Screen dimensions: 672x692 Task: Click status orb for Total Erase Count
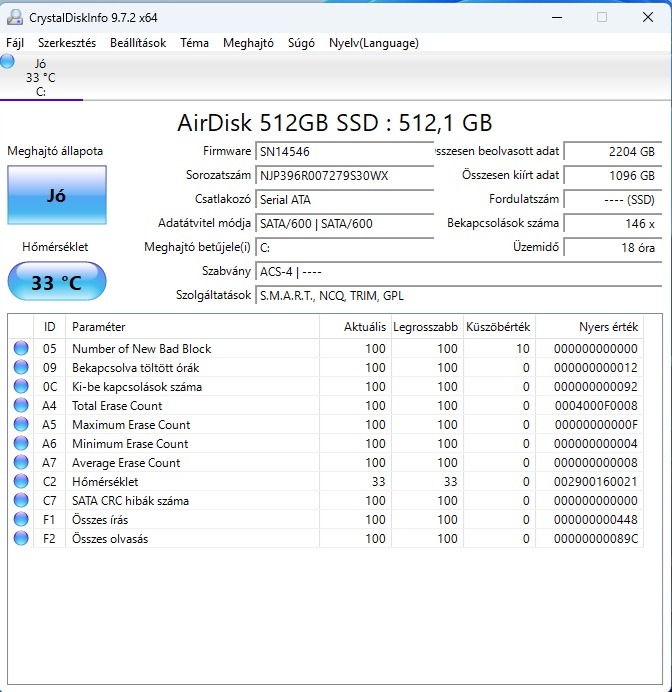tap(21, 405)
